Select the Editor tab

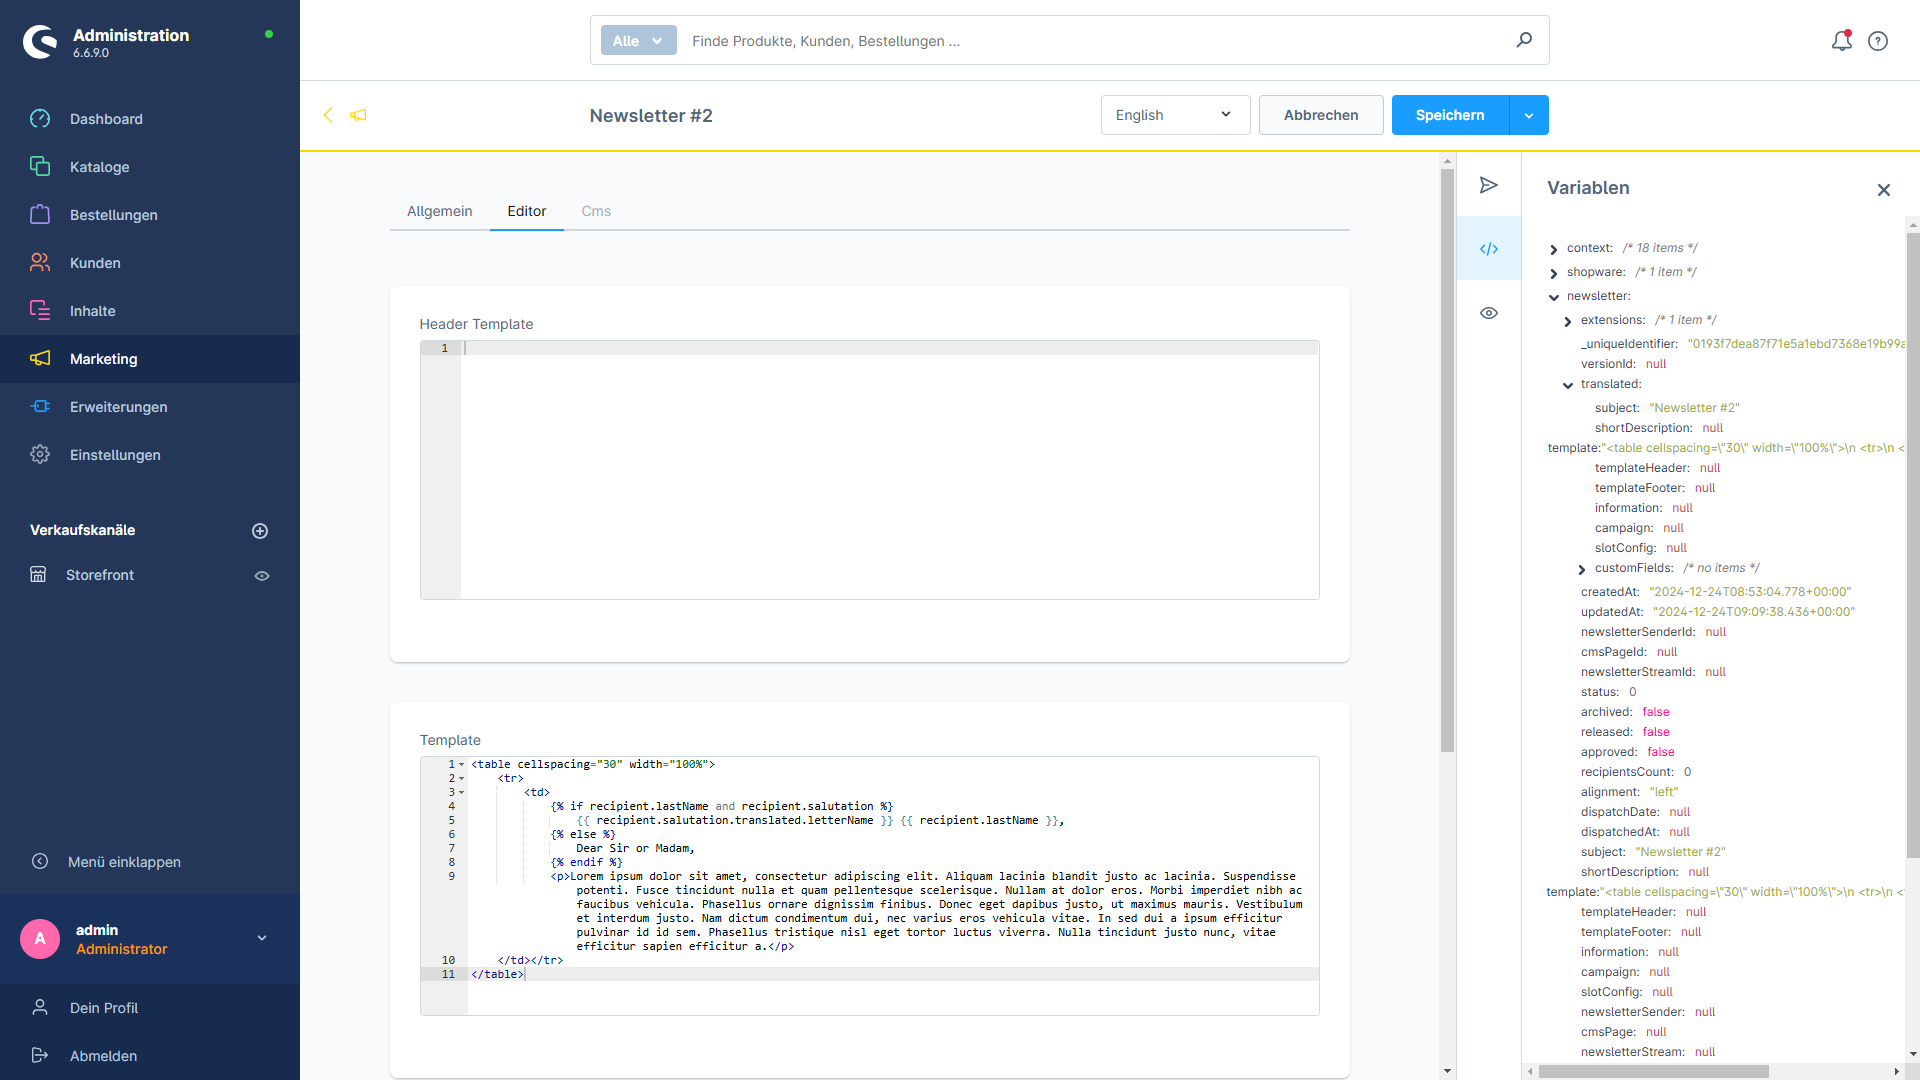coord(527,211)
